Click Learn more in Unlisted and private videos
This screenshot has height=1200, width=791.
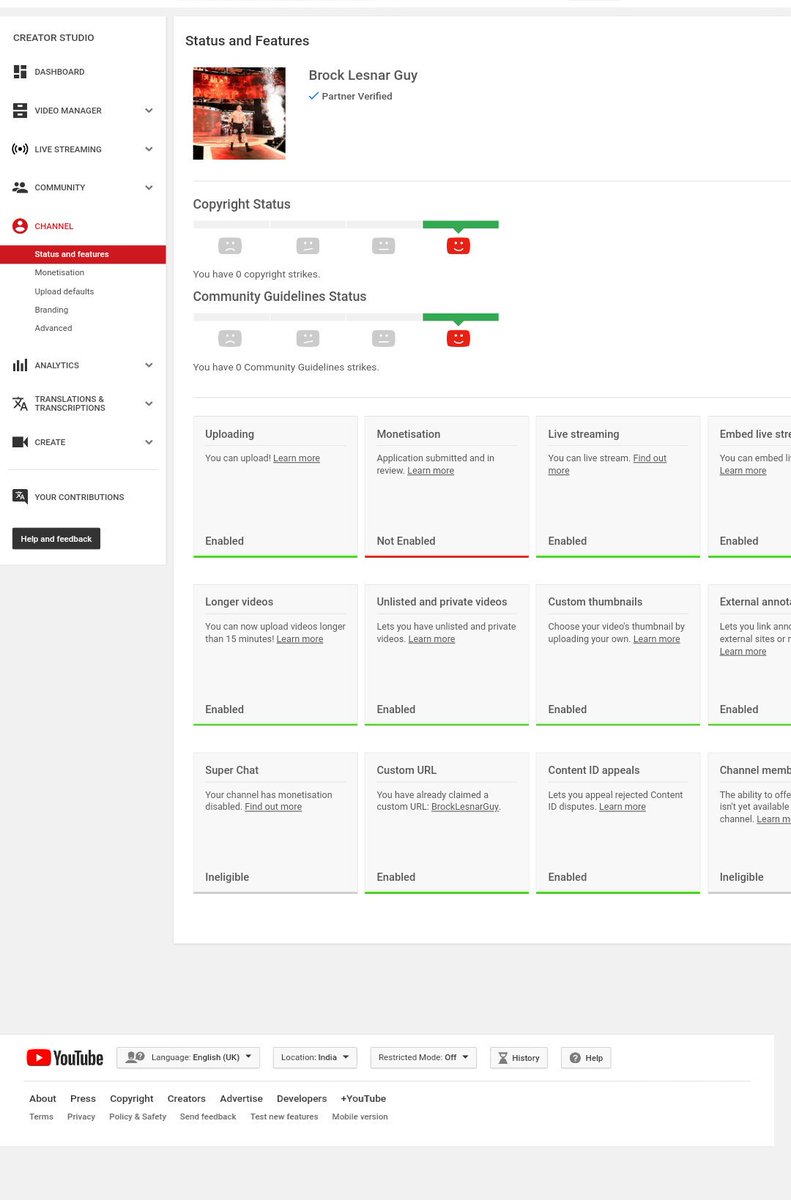coord(432,639)
